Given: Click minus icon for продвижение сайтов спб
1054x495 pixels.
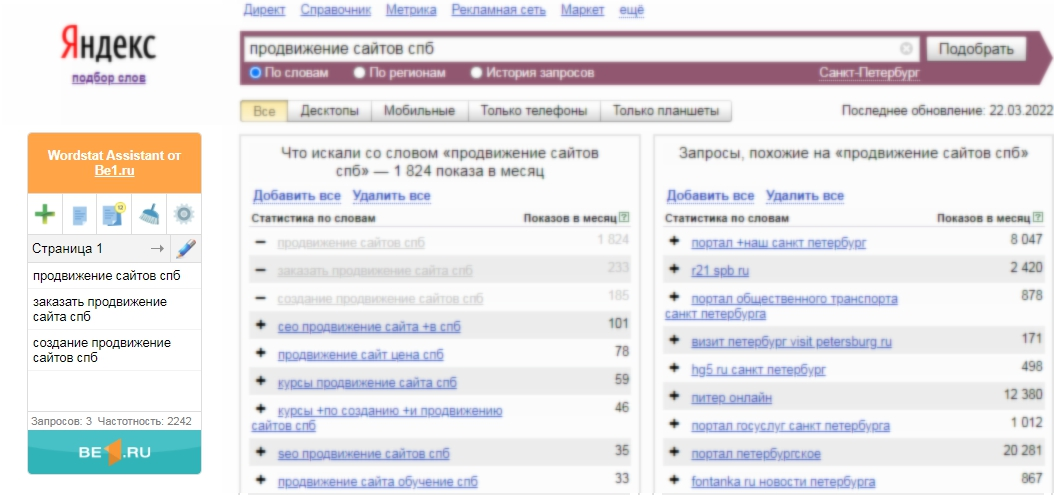Looking at the screenshot, I should pos(261,242).
